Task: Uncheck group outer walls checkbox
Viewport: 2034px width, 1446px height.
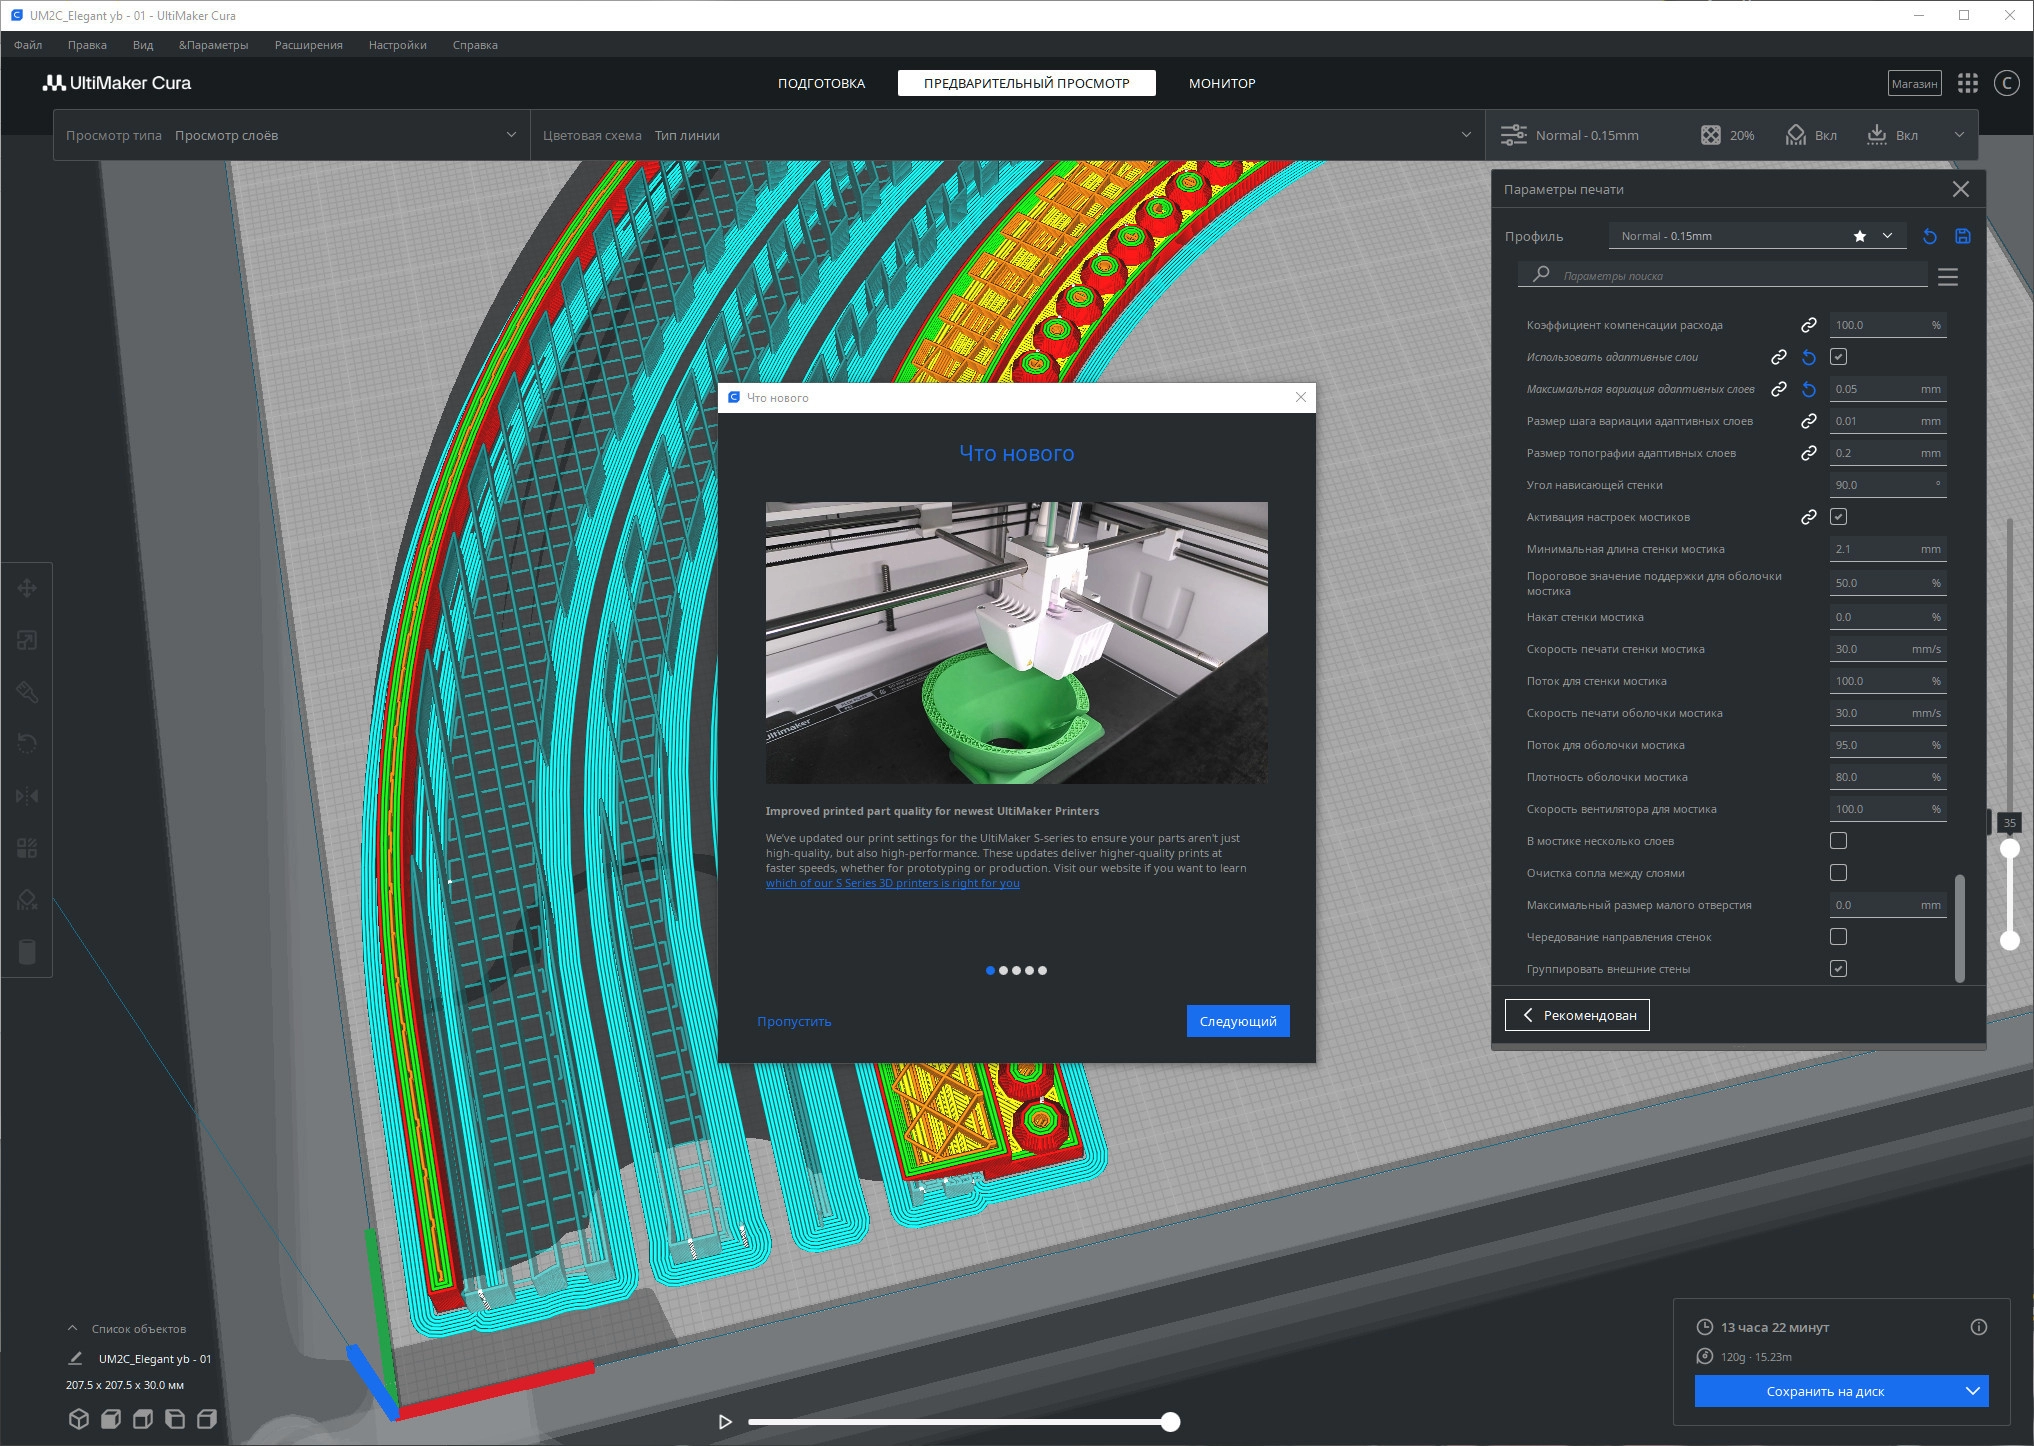Action: point(1838,969)
